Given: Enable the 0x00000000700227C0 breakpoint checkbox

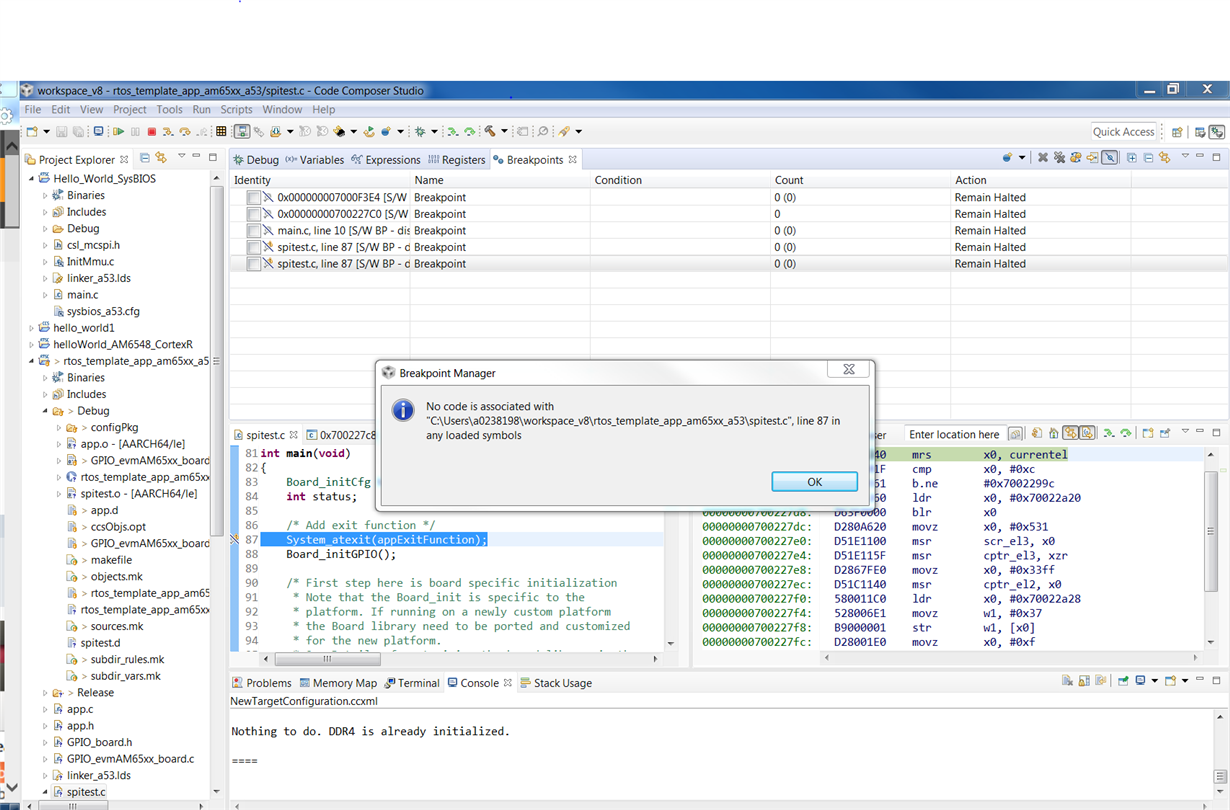Looking at the screenshot, I should click(x=254, y=214).
